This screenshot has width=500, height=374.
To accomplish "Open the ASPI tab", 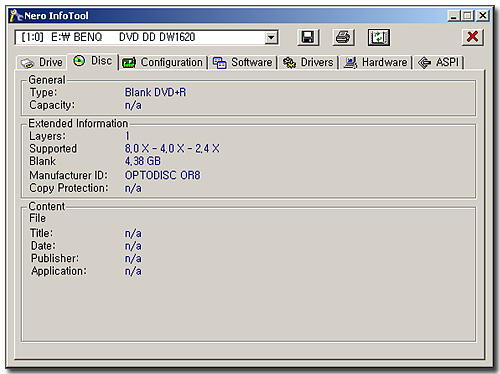I will point(438,62).
